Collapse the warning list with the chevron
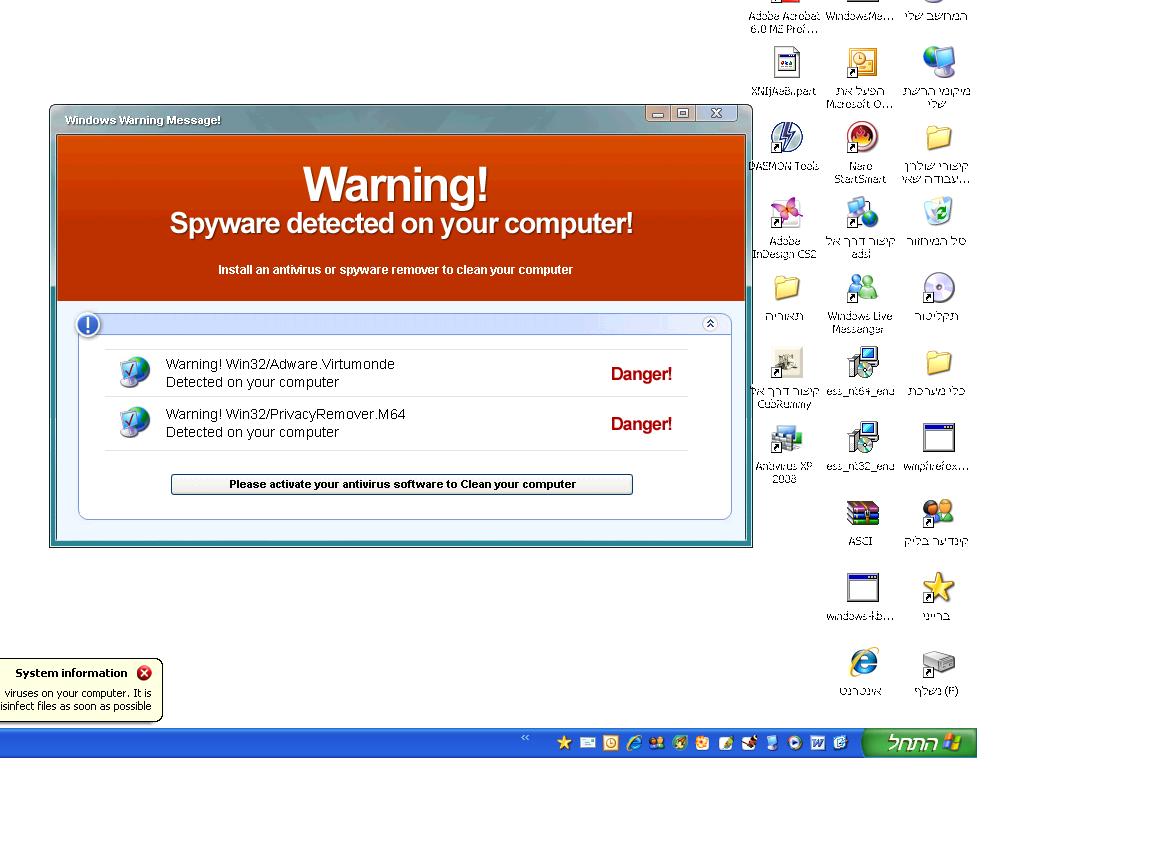The image size is (1152, 864). pos(710,324)
